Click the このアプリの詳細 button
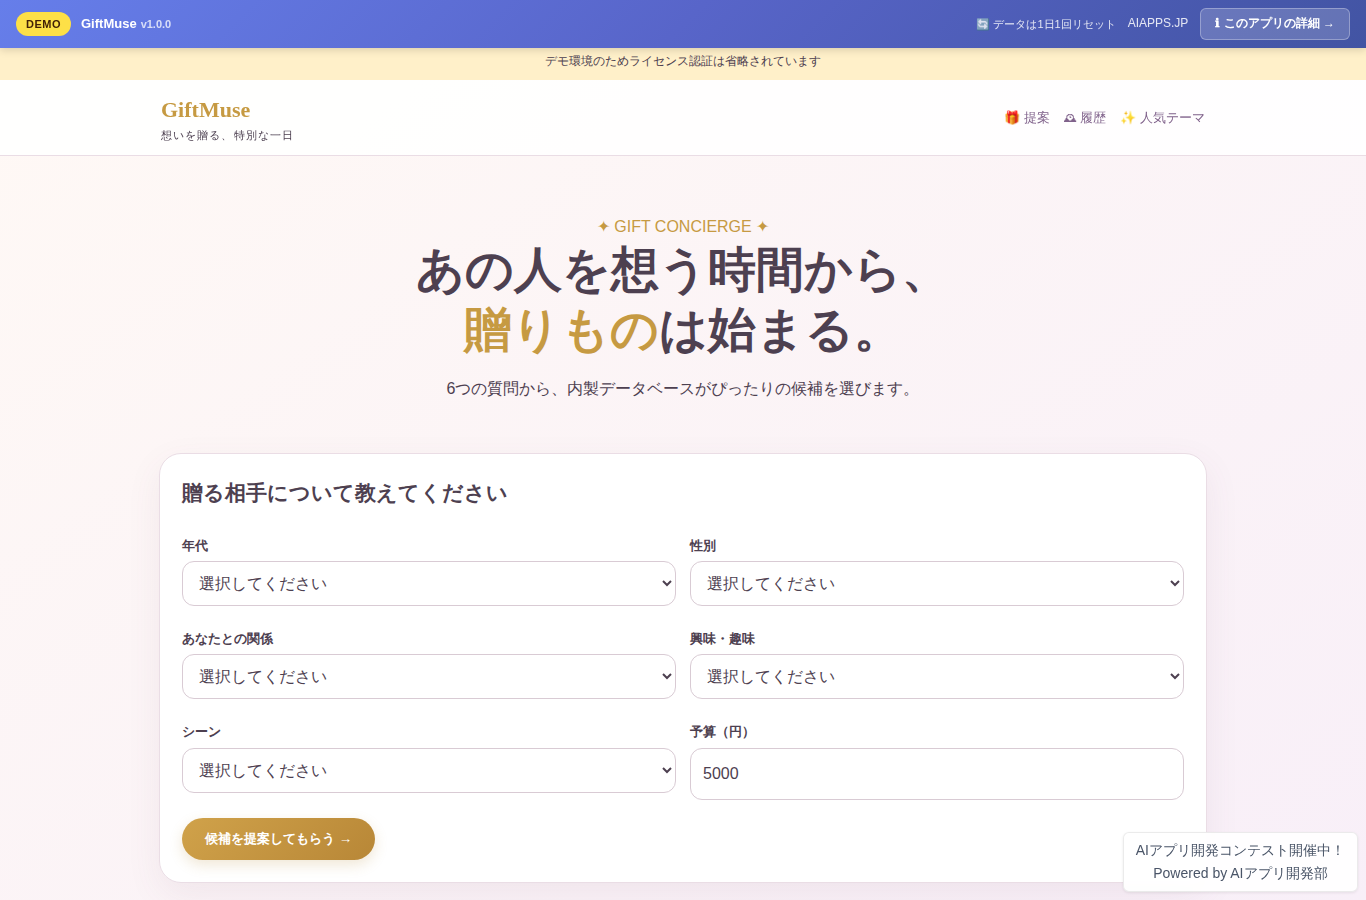Viewport: 1366px width, 900px height. tap(1275, 23)
